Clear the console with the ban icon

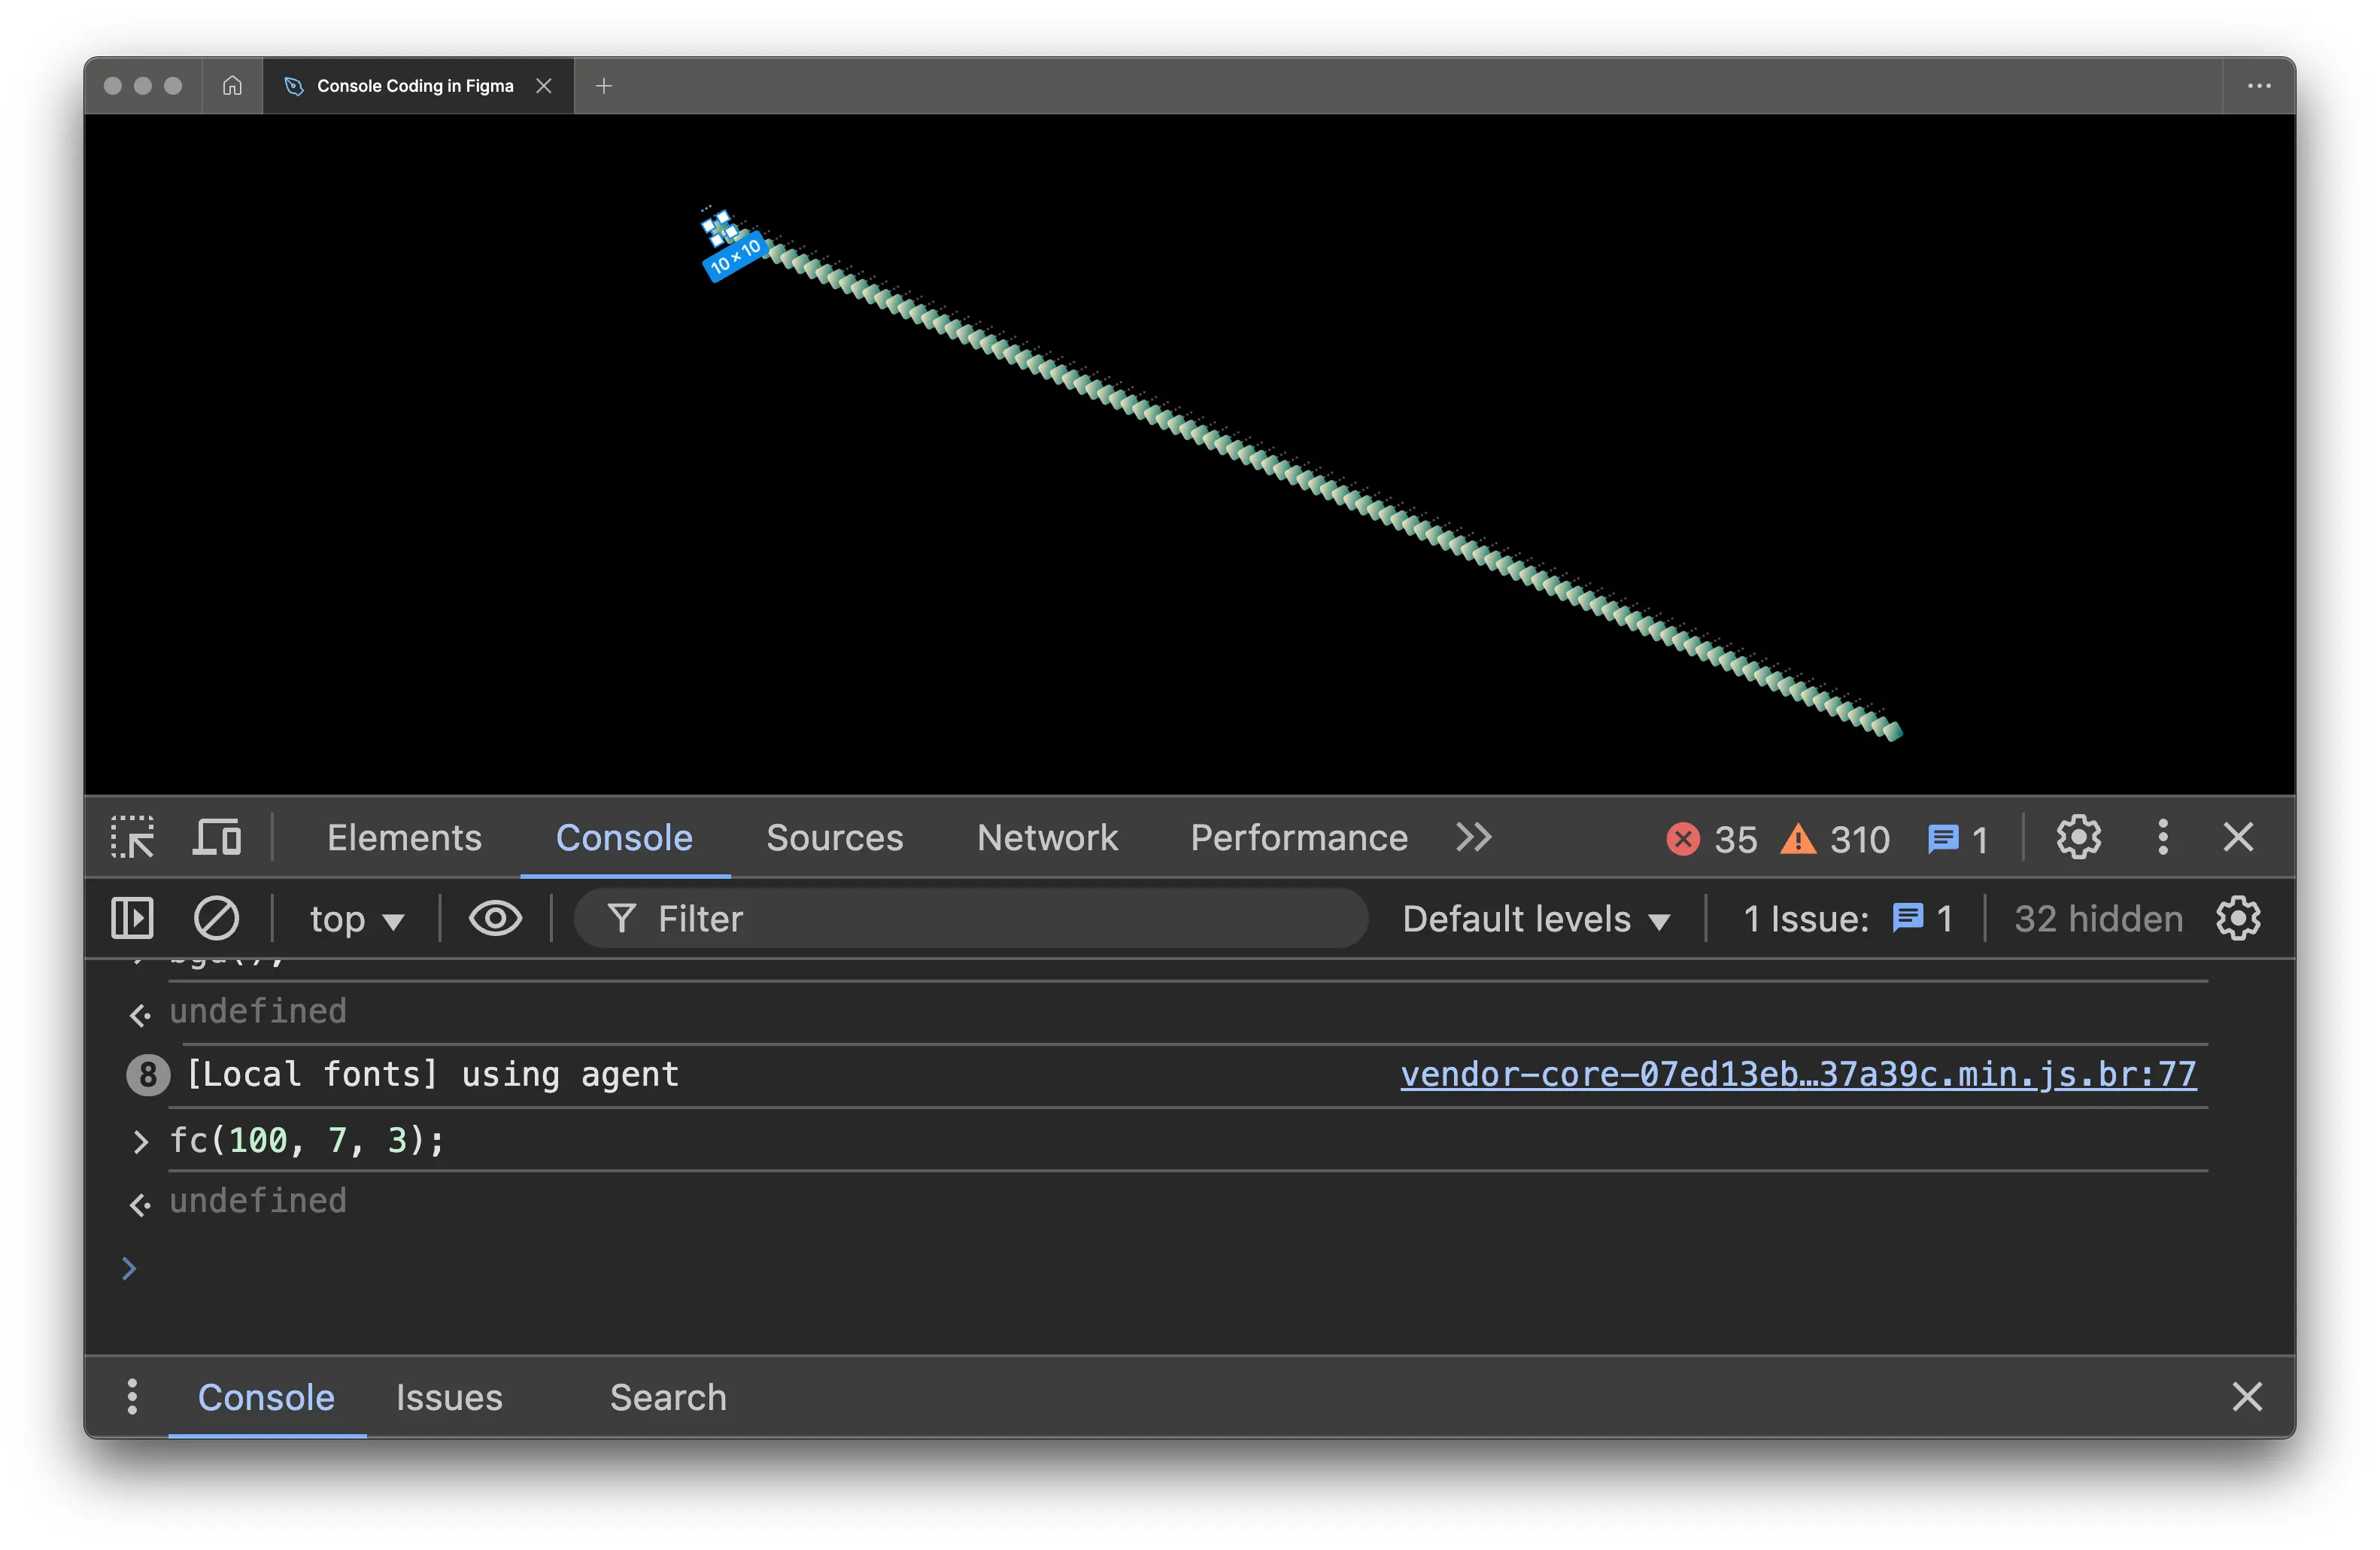click(x=216, y=919)
